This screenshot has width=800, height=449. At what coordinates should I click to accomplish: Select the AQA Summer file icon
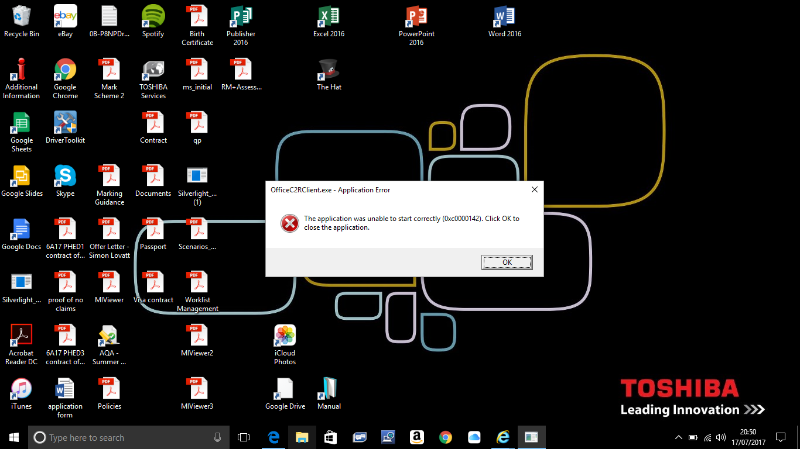pos(109,344)
